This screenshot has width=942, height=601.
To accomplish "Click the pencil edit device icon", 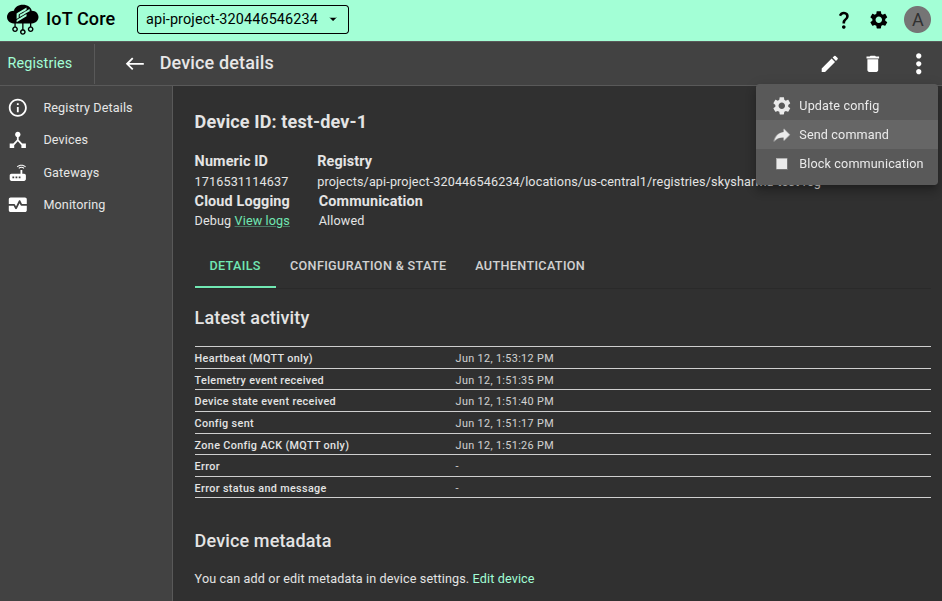I will pos(829,64).
